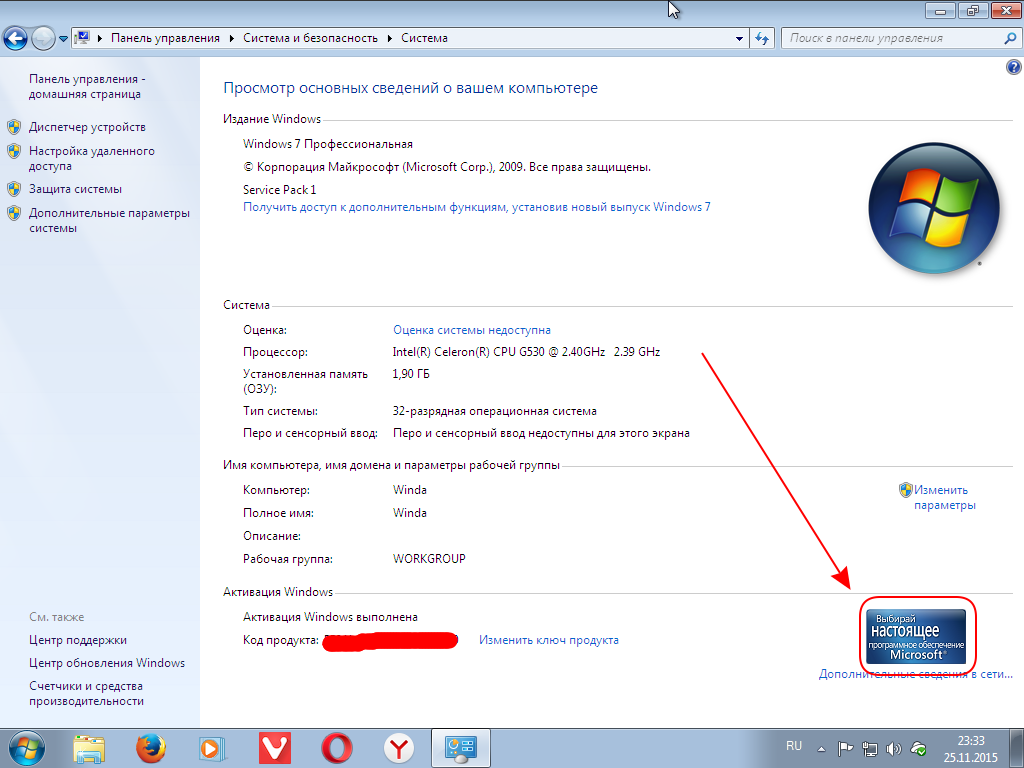Open Дополнительные параметры системы link
This screenshot has width=1024, height=768.
109,220
